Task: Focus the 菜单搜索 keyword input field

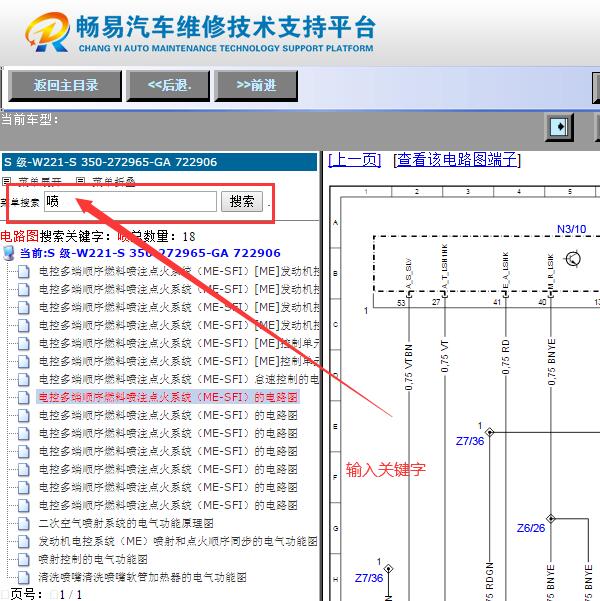Action: (130, 201)
